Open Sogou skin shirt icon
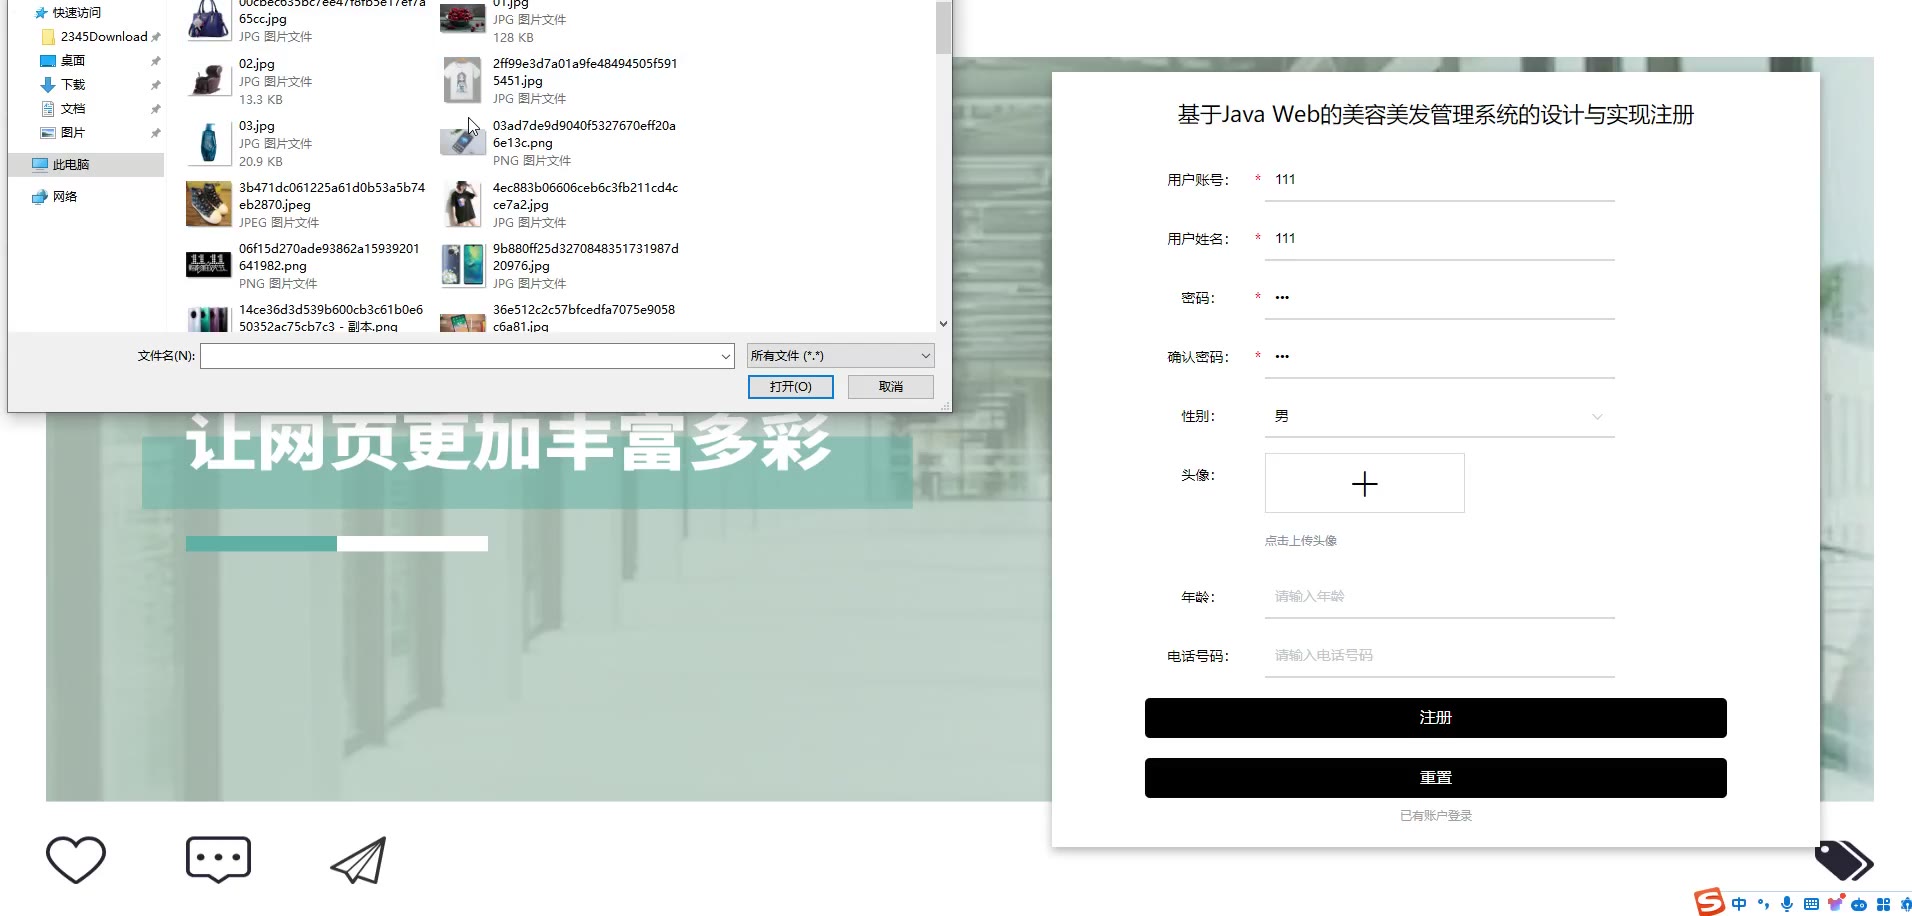 point(1835,904)
